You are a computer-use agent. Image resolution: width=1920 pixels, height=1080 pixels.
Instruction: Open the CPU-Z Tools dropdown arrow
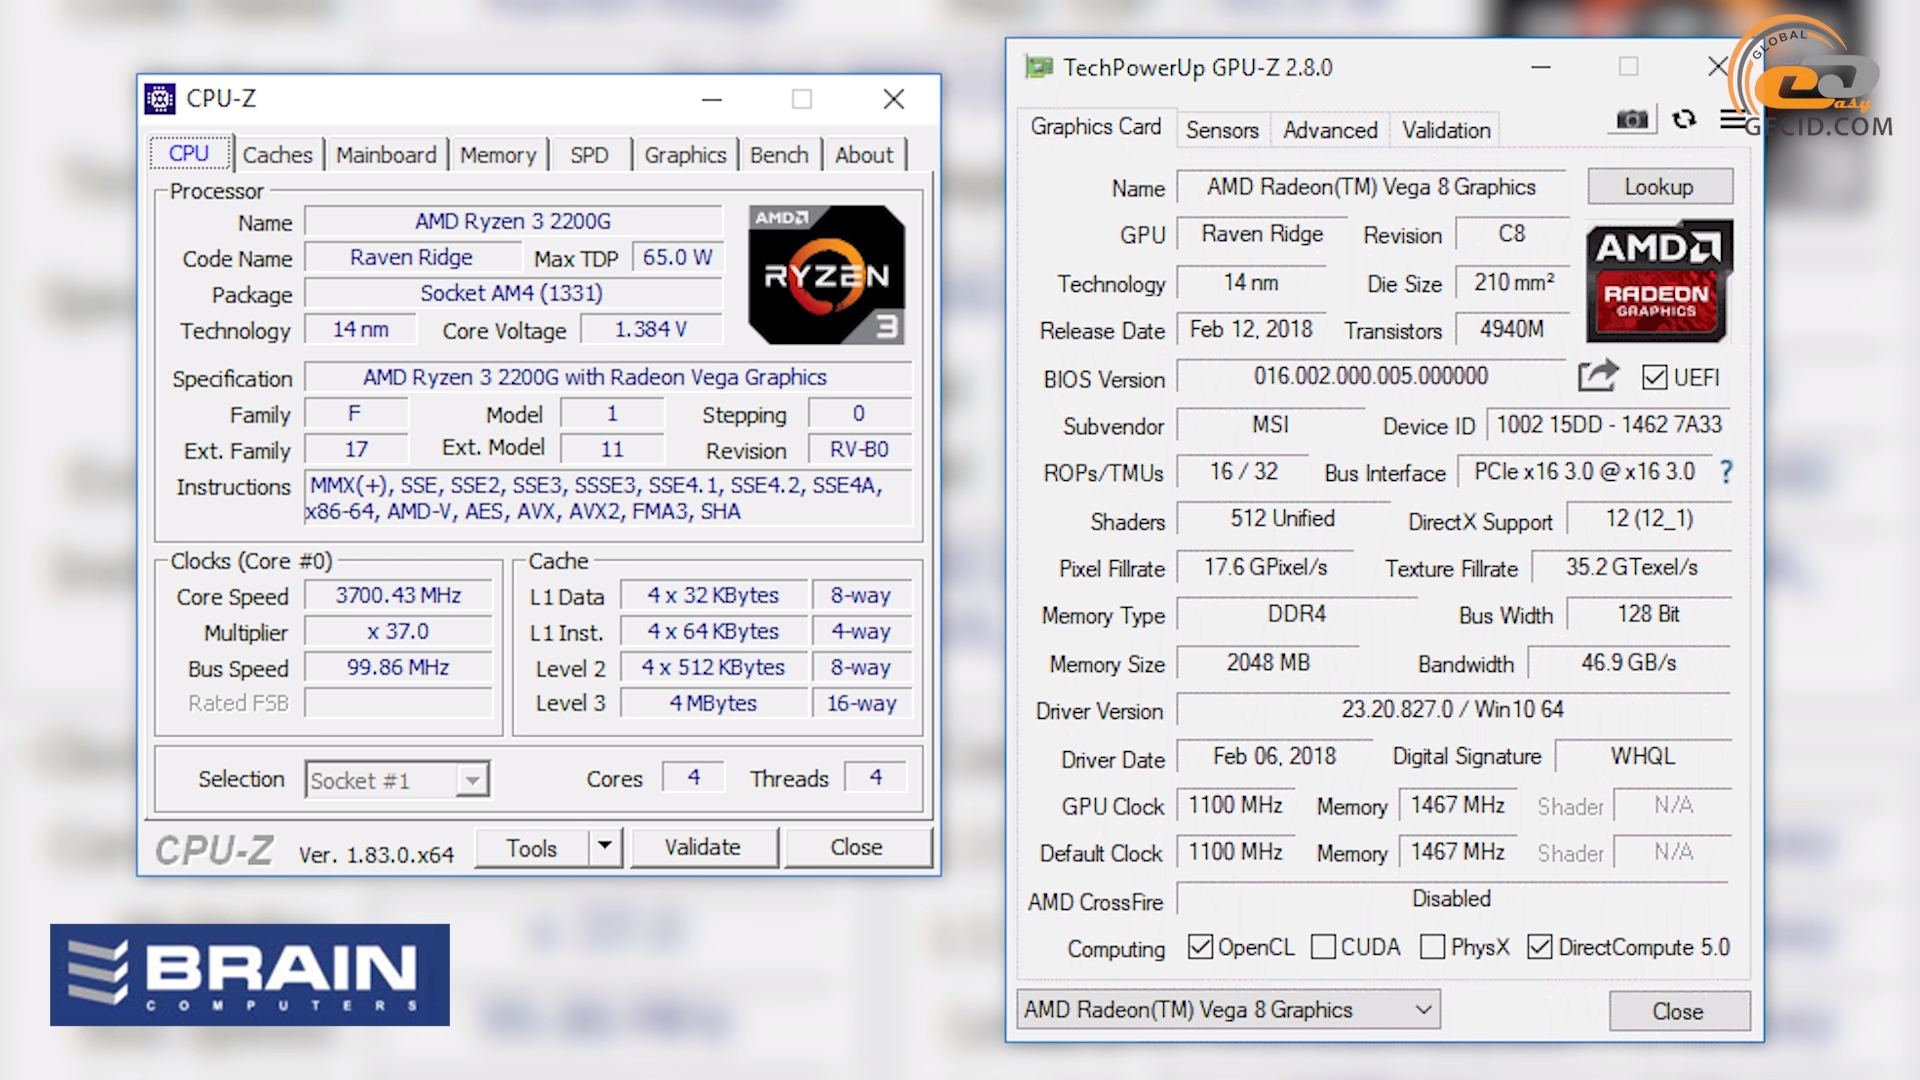click(604, 848)
